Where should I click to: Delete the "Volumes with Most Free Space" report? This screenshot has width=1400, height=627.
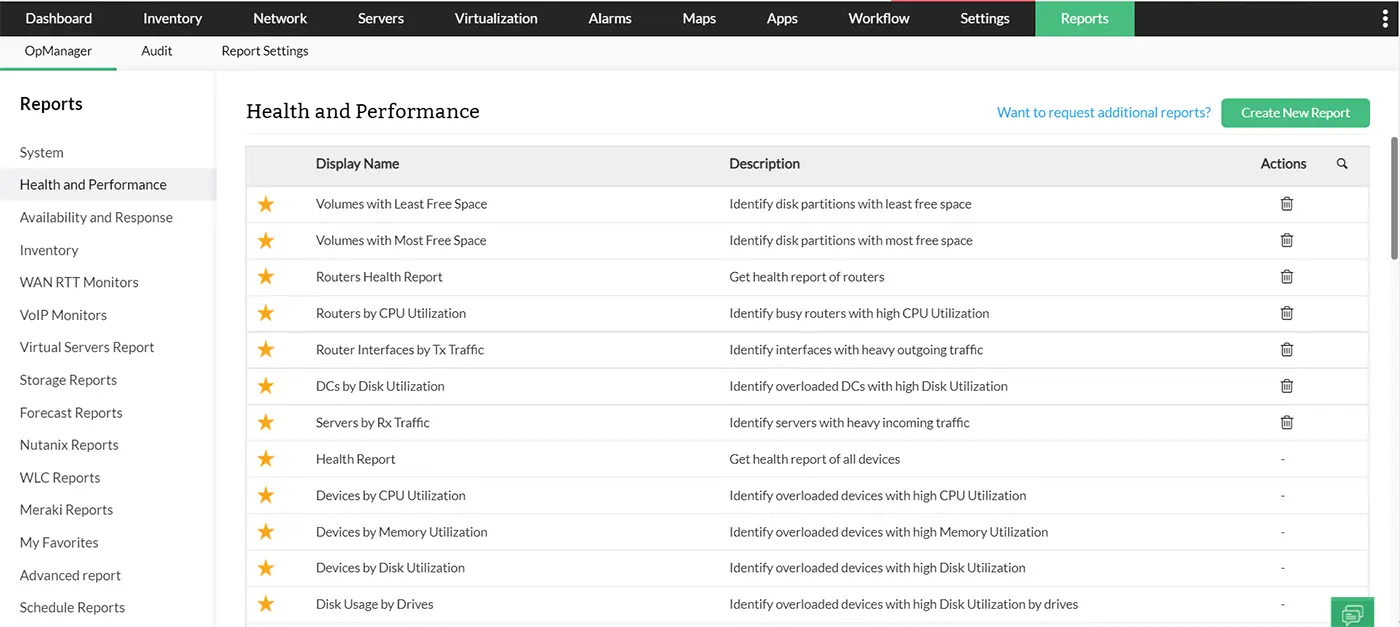tap(1286, 240)
